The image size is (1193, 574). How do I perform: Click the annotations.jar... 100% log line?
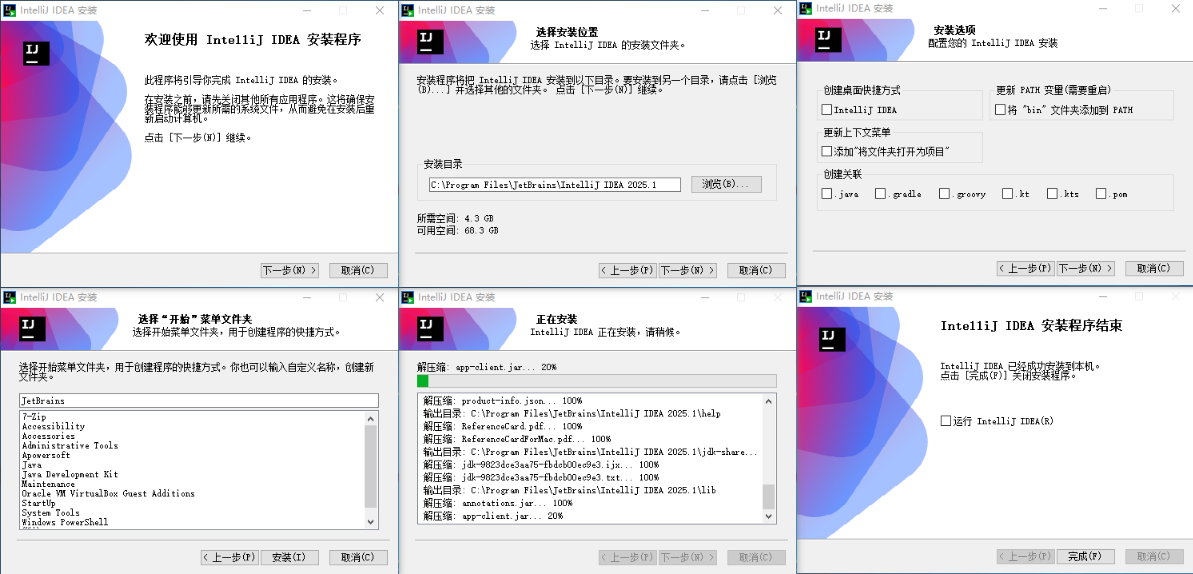pos(498,503)
